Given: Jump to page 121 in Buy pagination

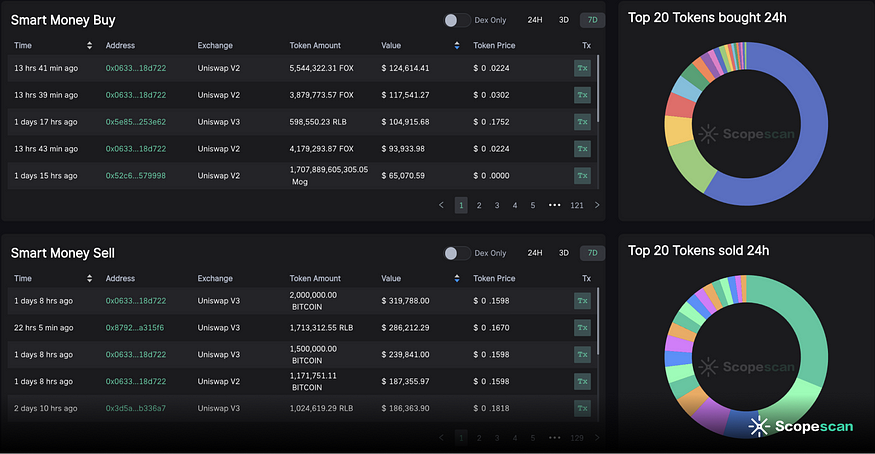Looking at the screenshot, I should click(x=577, y=205).
